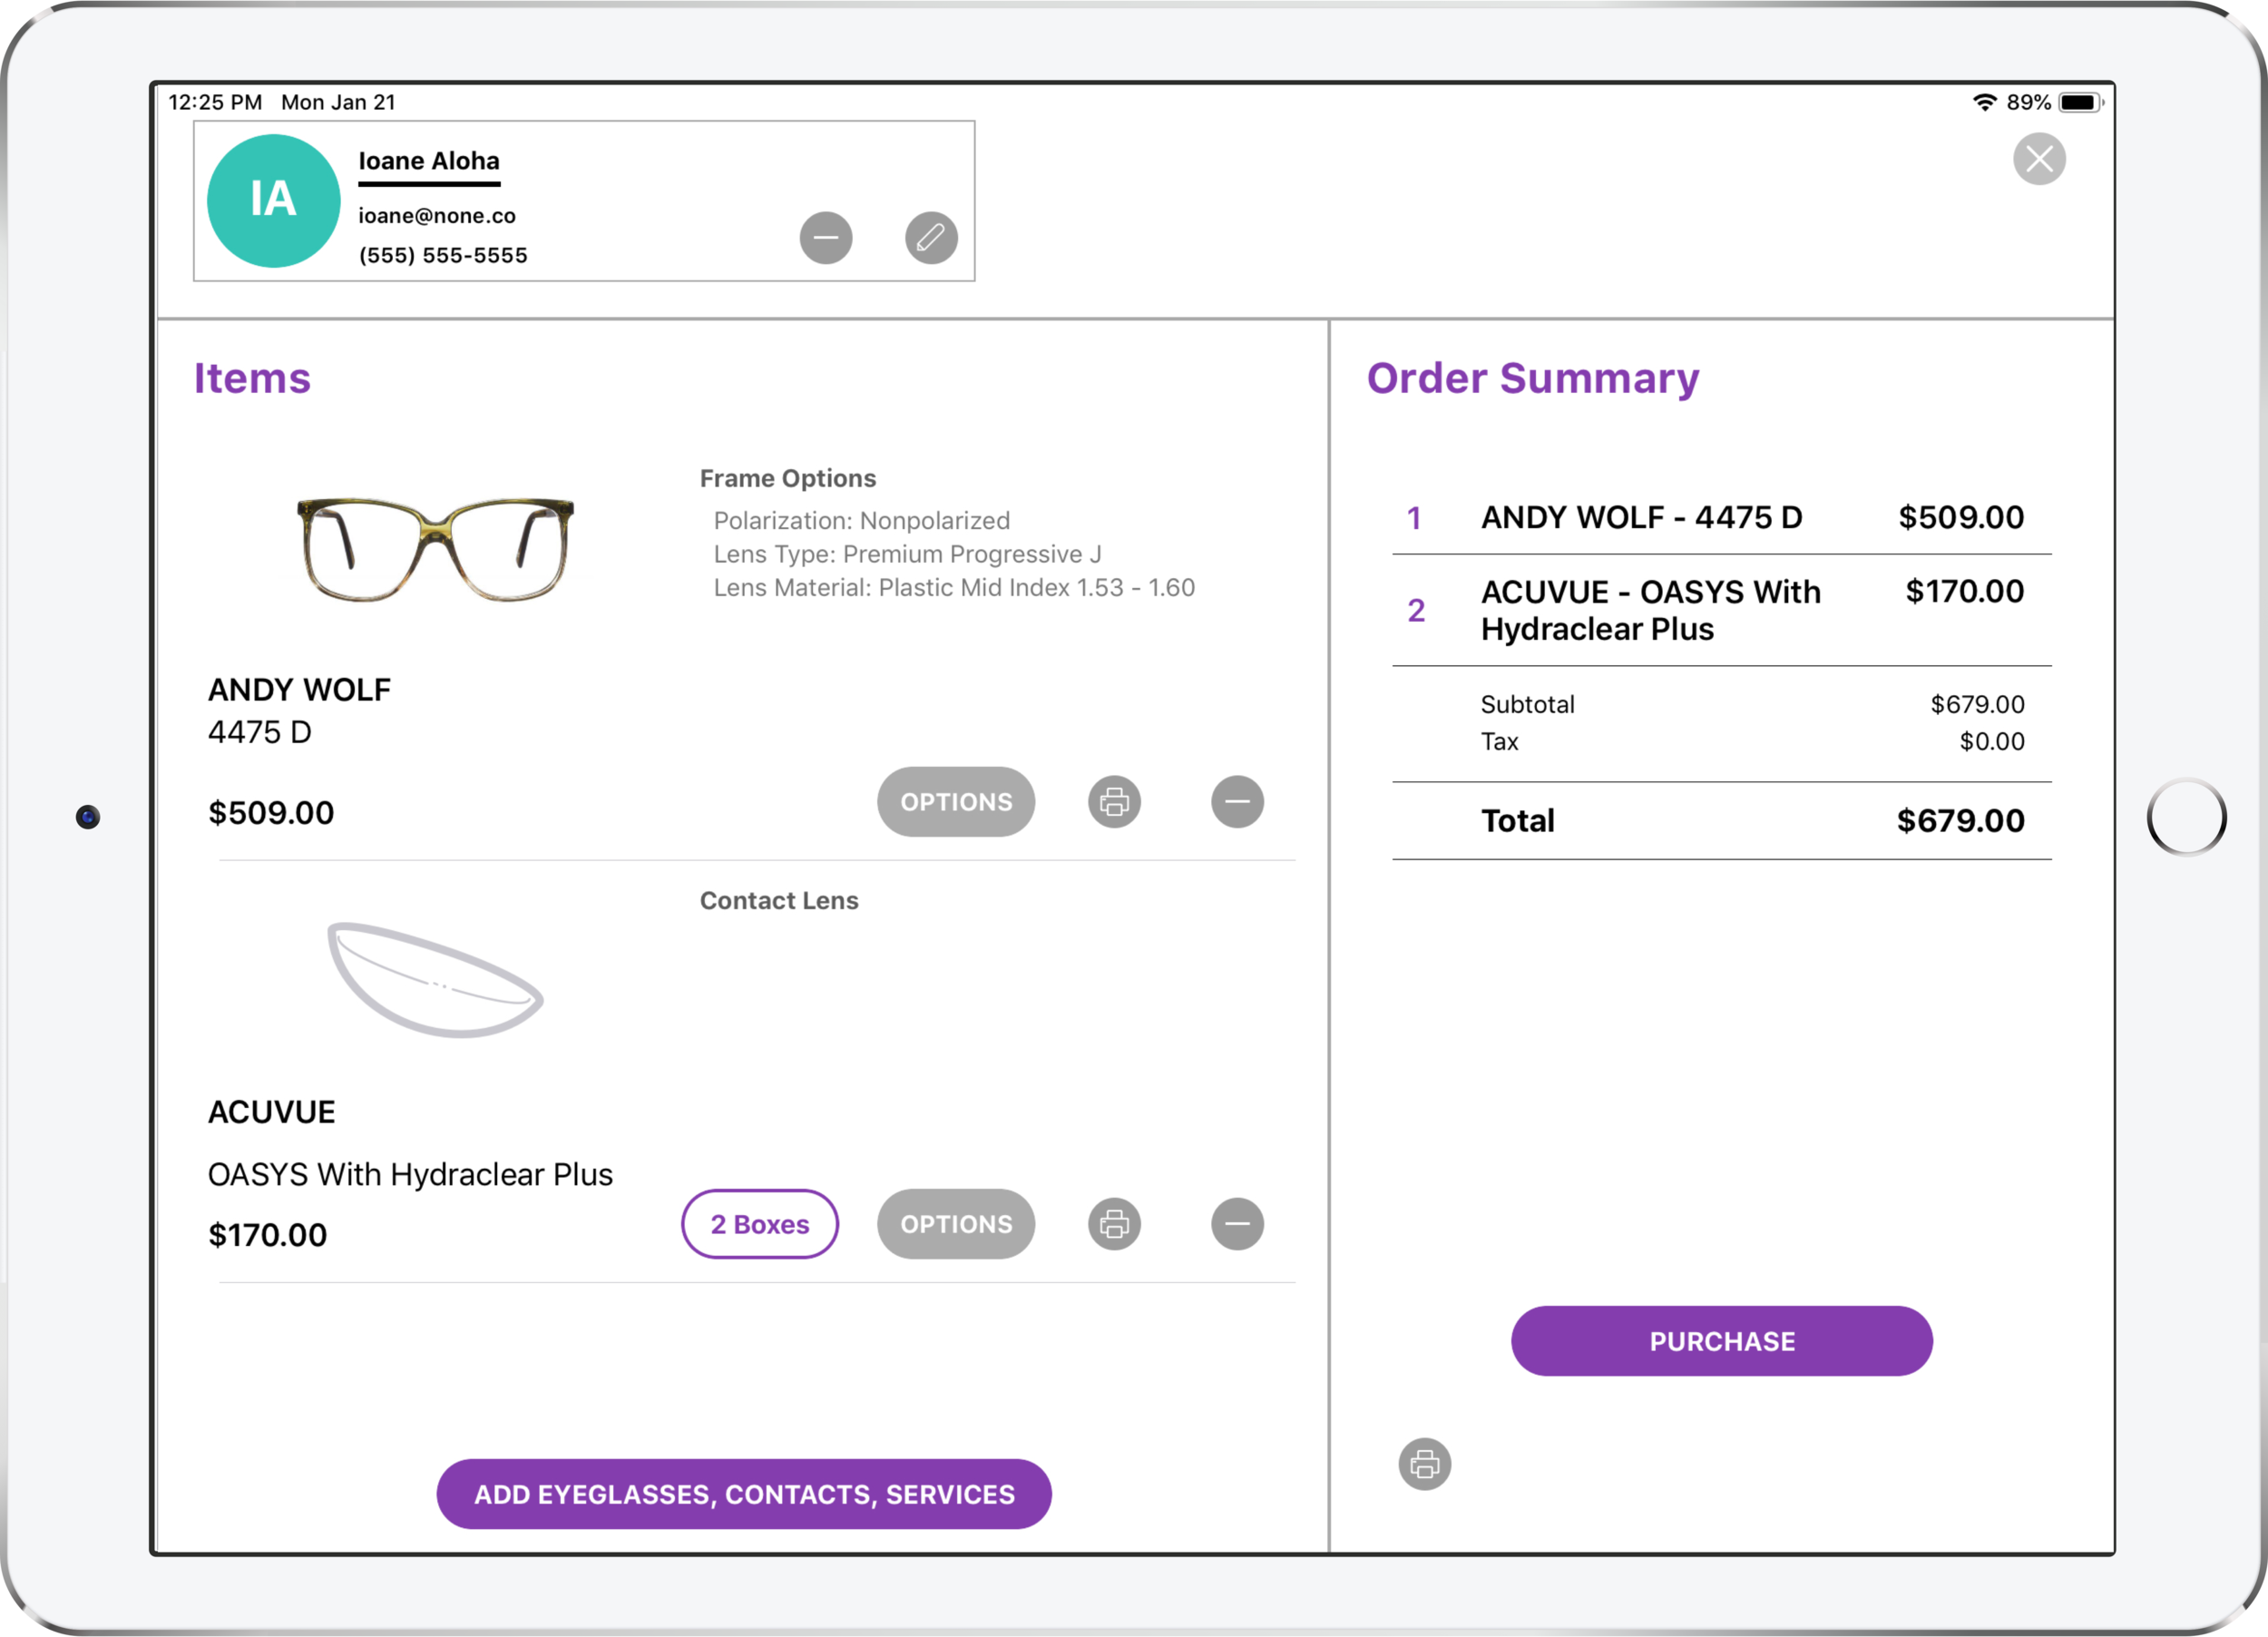Tap the Total $679.00 amount
Viewport: 2268px width, 1637px height.
tap(1960, 821)
